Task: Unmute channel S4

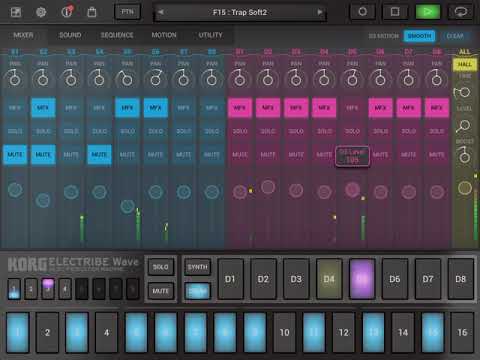Action: click(x=99, y=155)
